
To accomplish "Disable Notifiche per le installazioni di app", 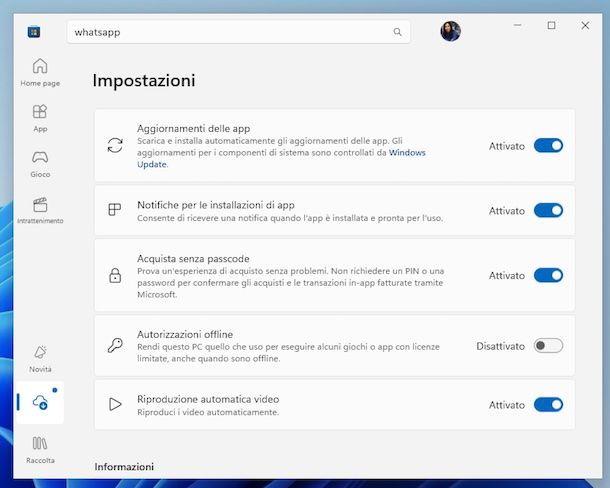I will click(548, 211).
